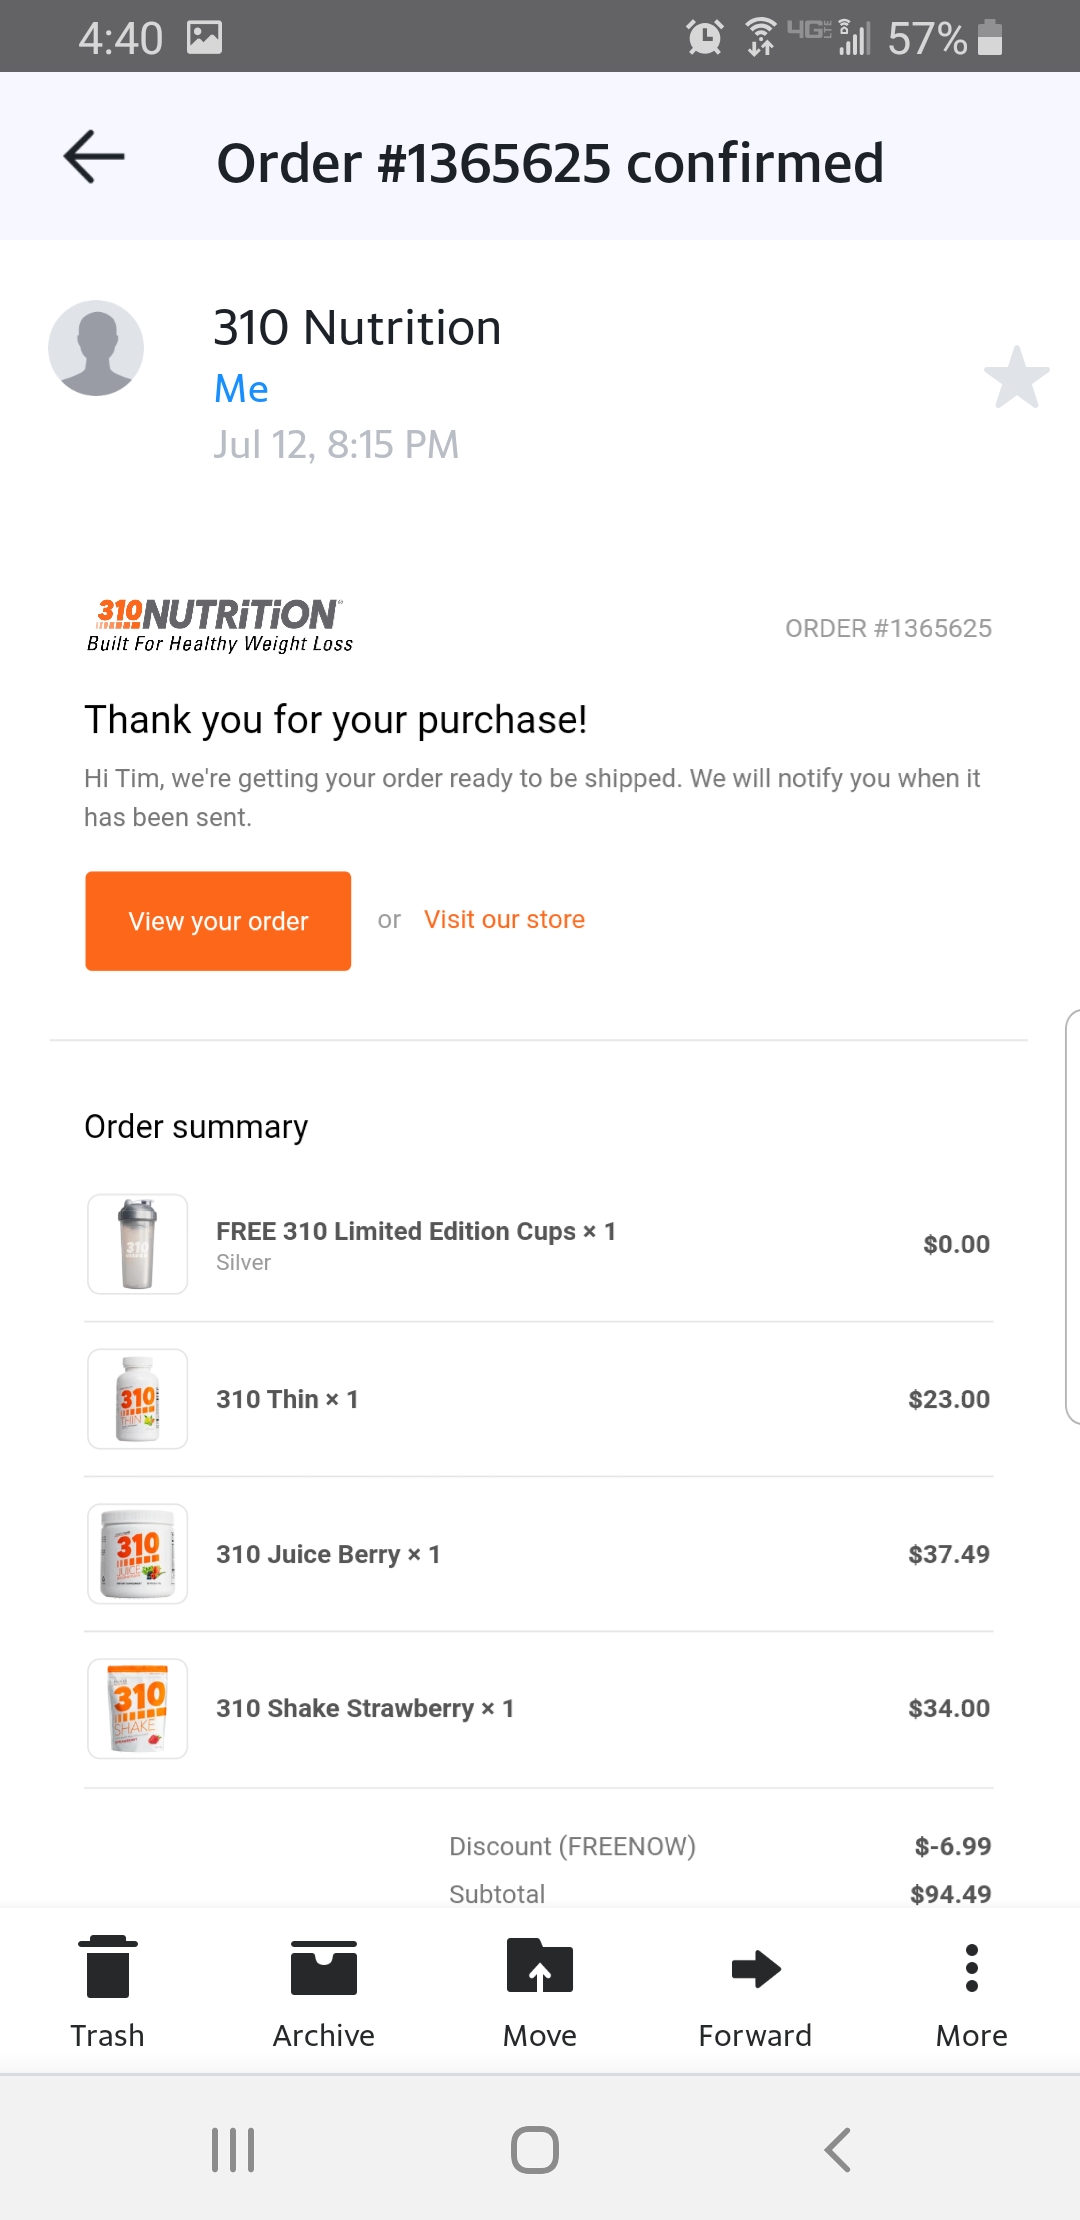The width and height of the screenshot is (1080, 2220).
Task: Tap the 310 Nutrition logo
Action: [220, 626]
